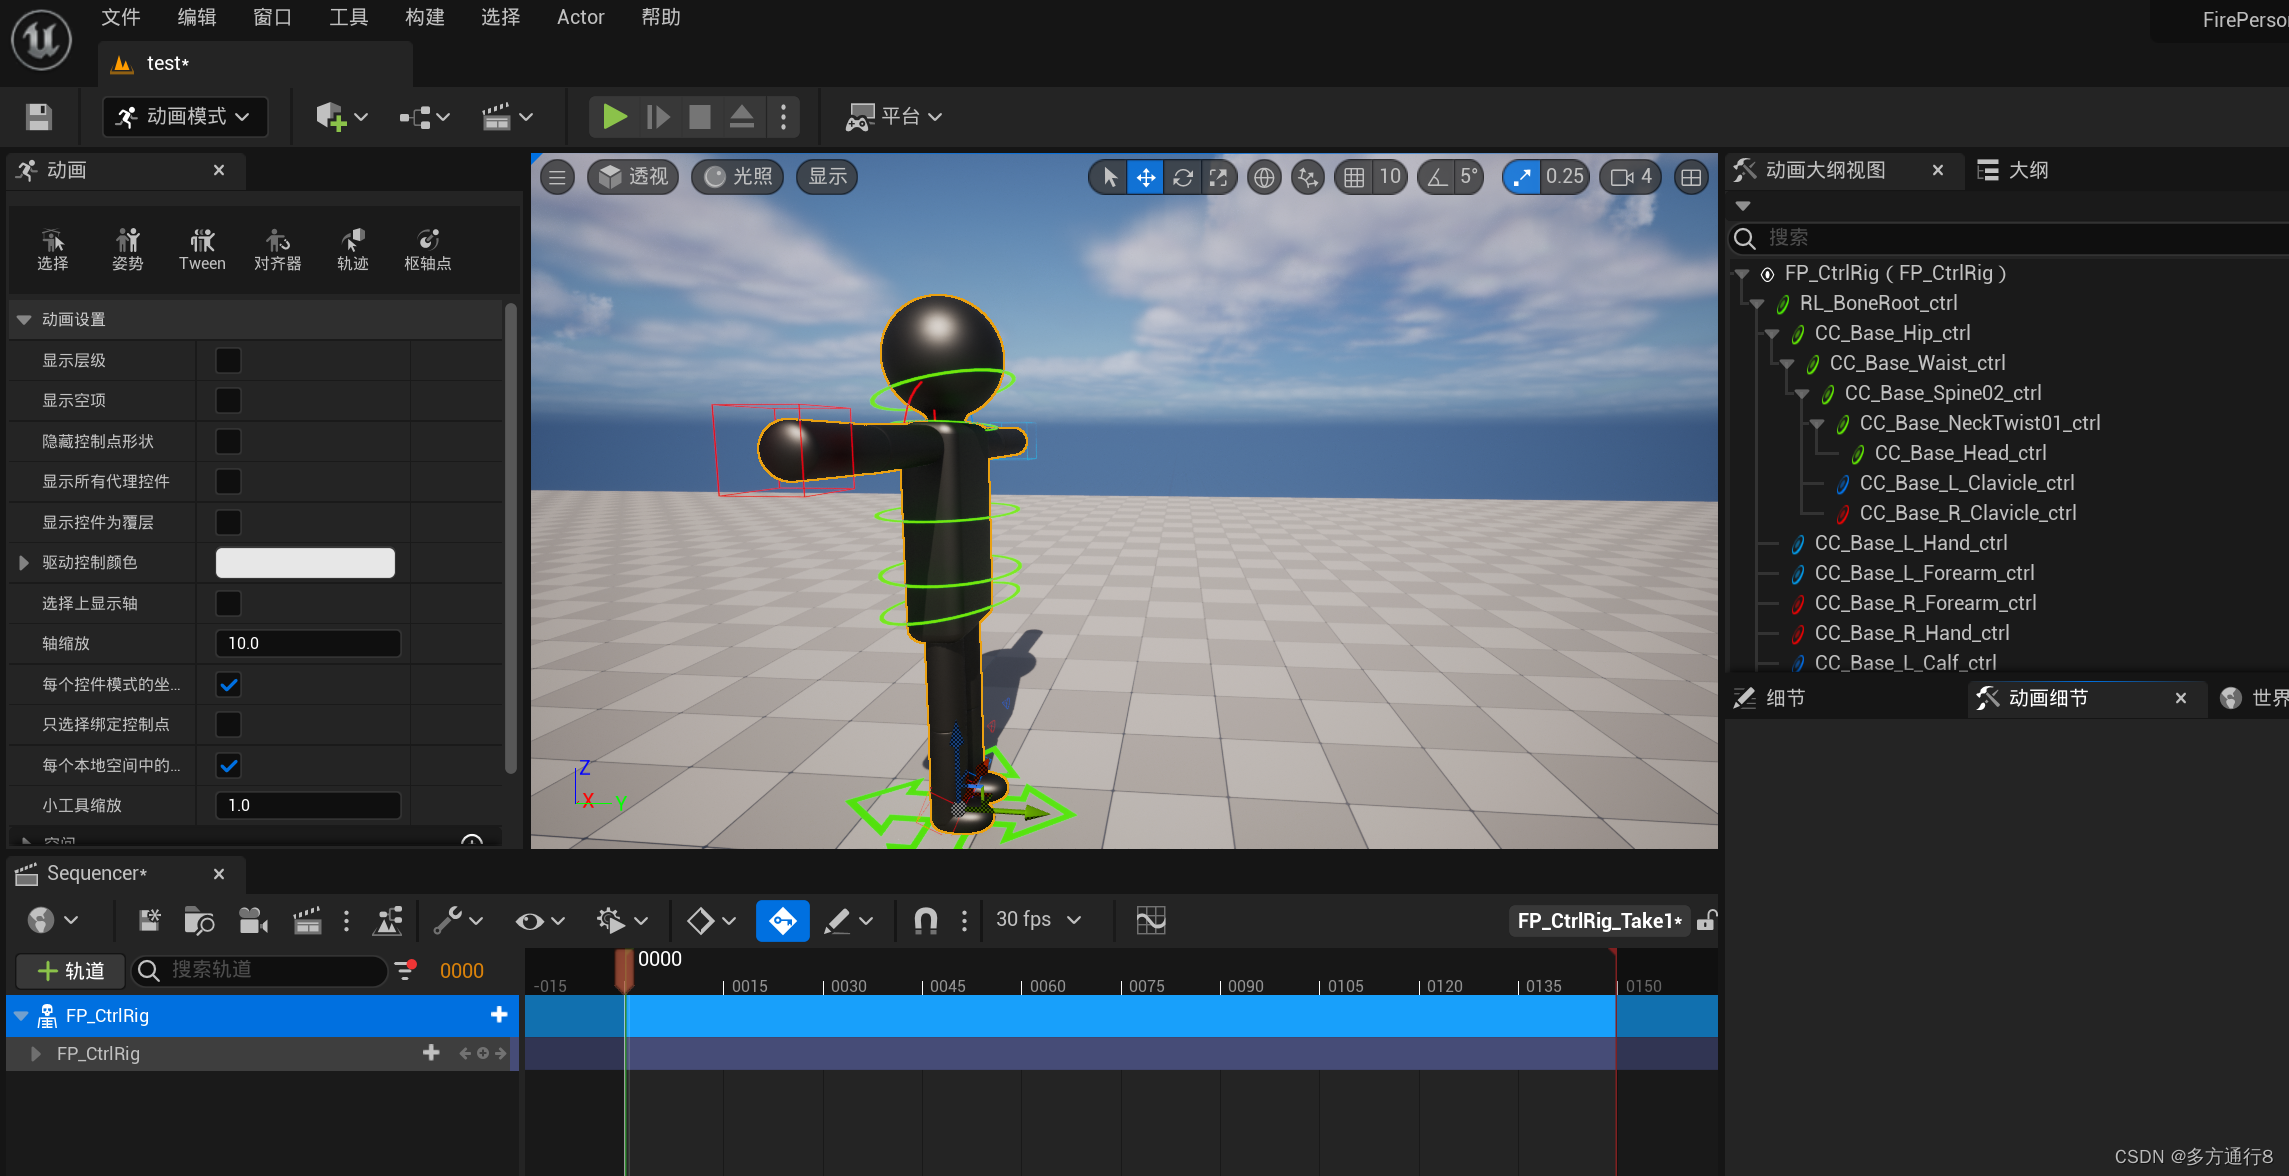Toggle the auto-key button in Sequencer

(782, 920)
